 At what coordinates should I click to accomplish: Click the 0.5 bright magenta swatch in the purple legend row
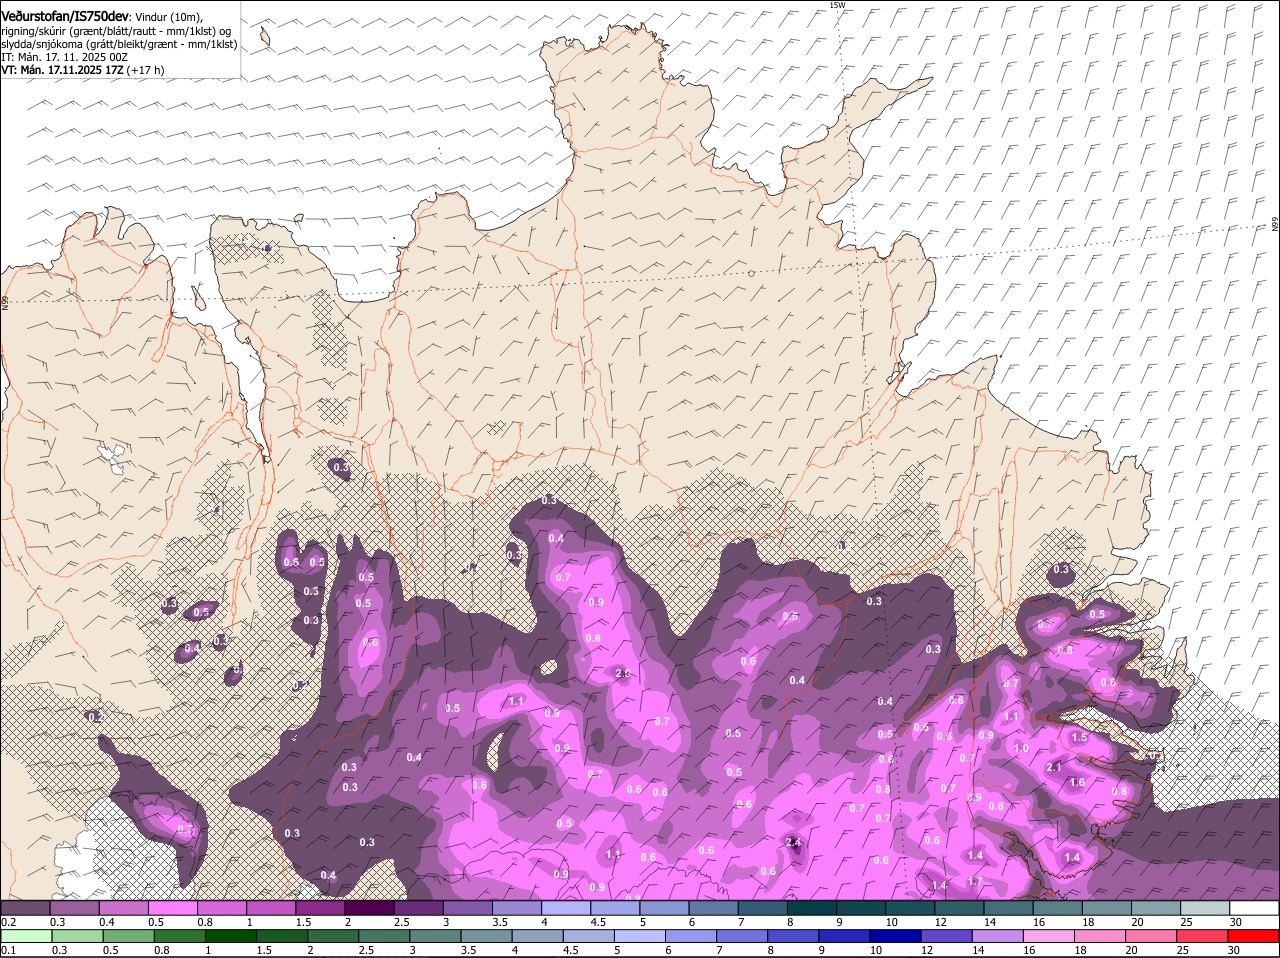pyautogui.click(x=172, y=907)
